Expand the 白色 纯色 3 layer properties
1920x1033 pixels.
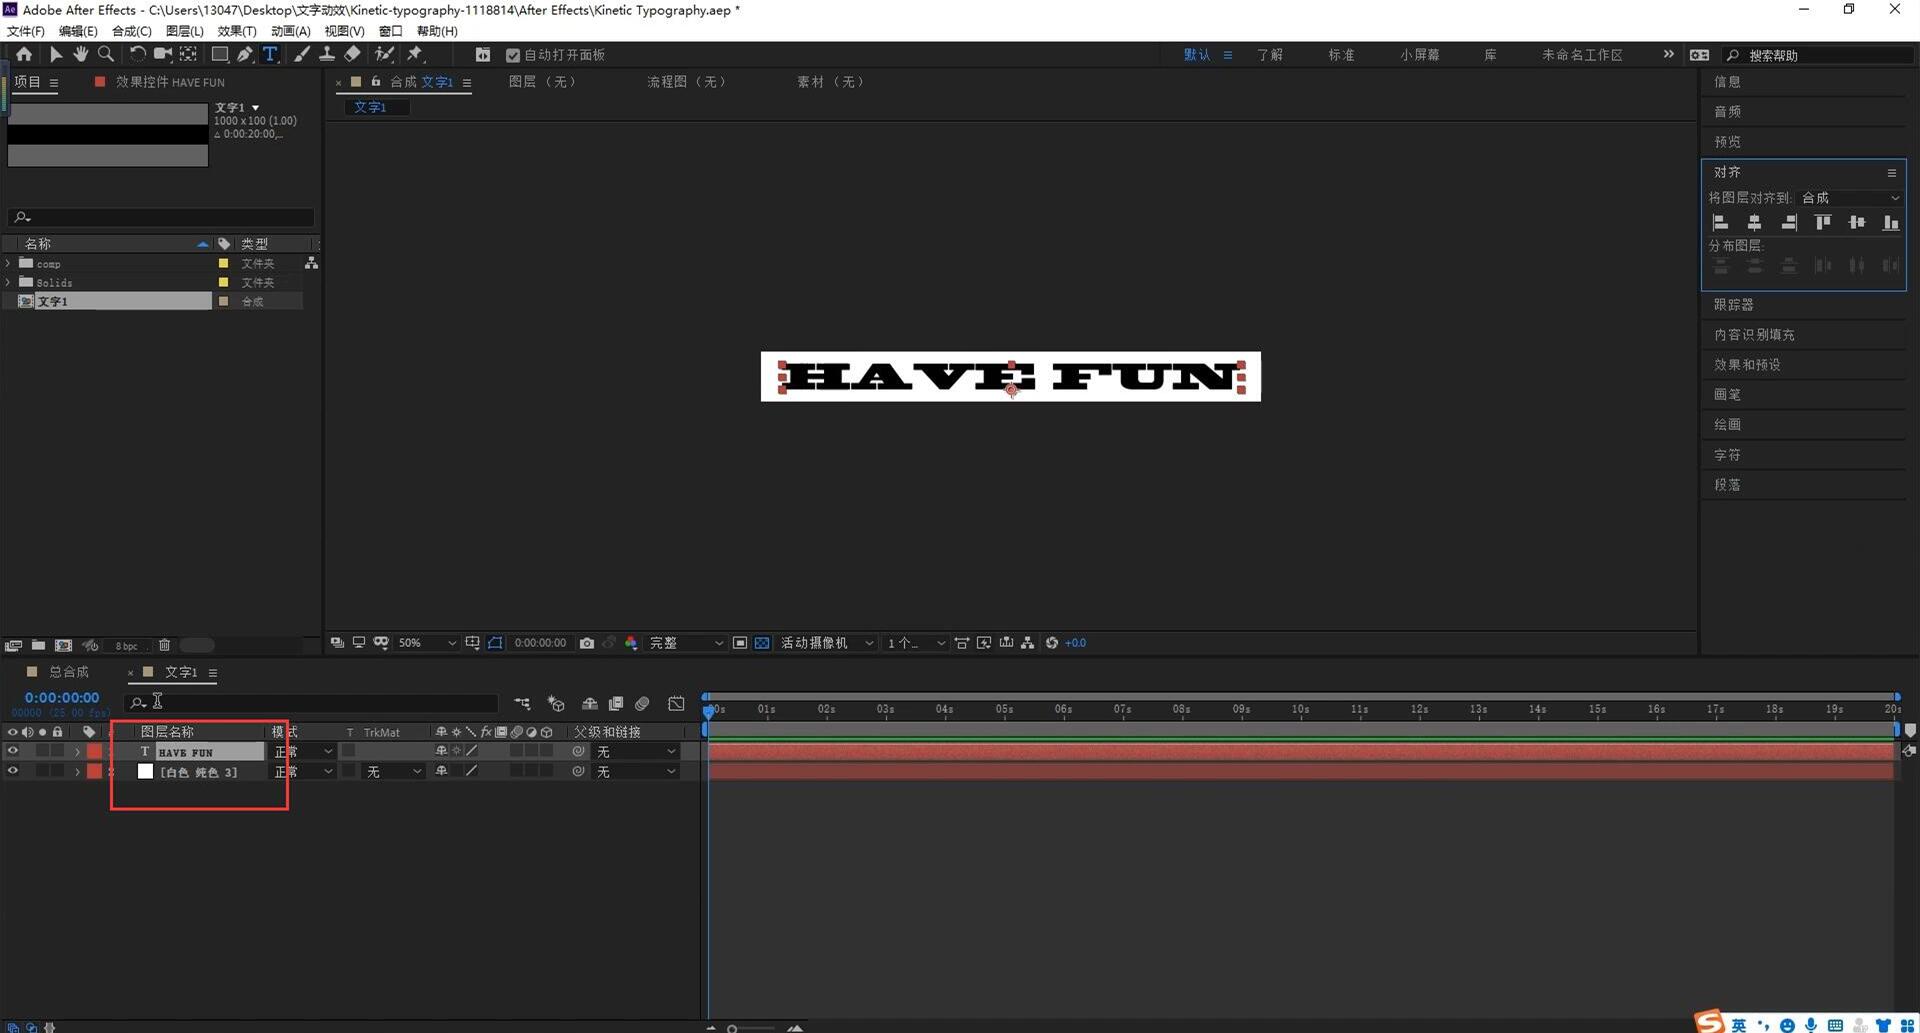77,772
